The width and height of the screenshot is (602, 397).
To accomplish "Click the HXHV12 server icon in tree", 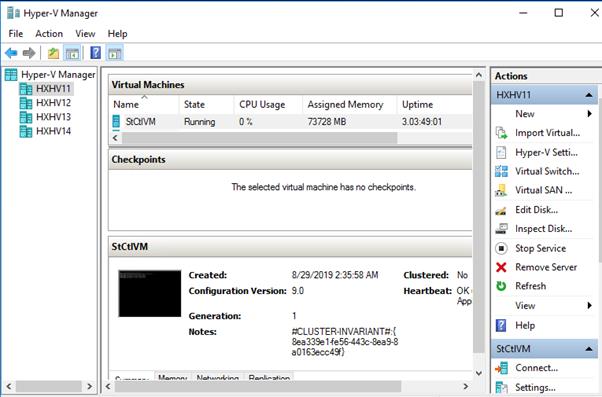I will [x=26, y=103].
